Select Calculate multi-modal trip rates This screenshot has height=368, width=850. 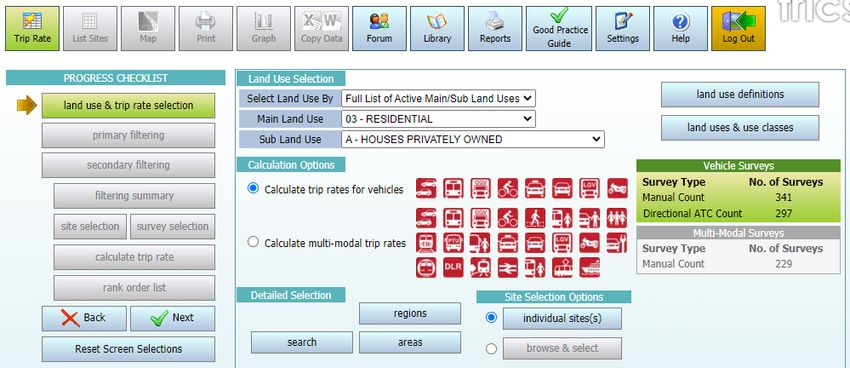pos(253,242)
